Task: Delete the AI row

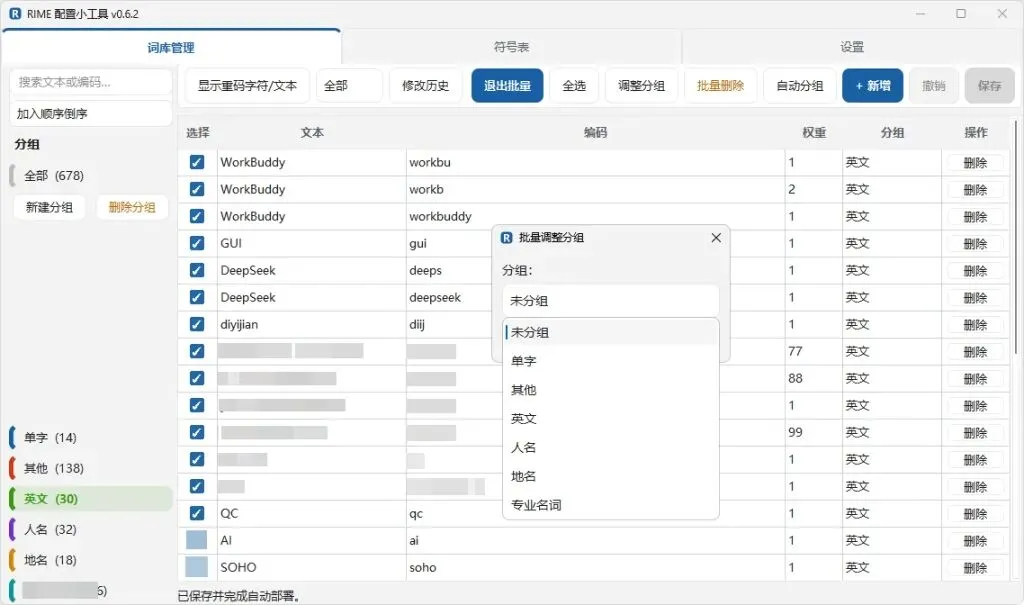Action: [x=975, y=541]
